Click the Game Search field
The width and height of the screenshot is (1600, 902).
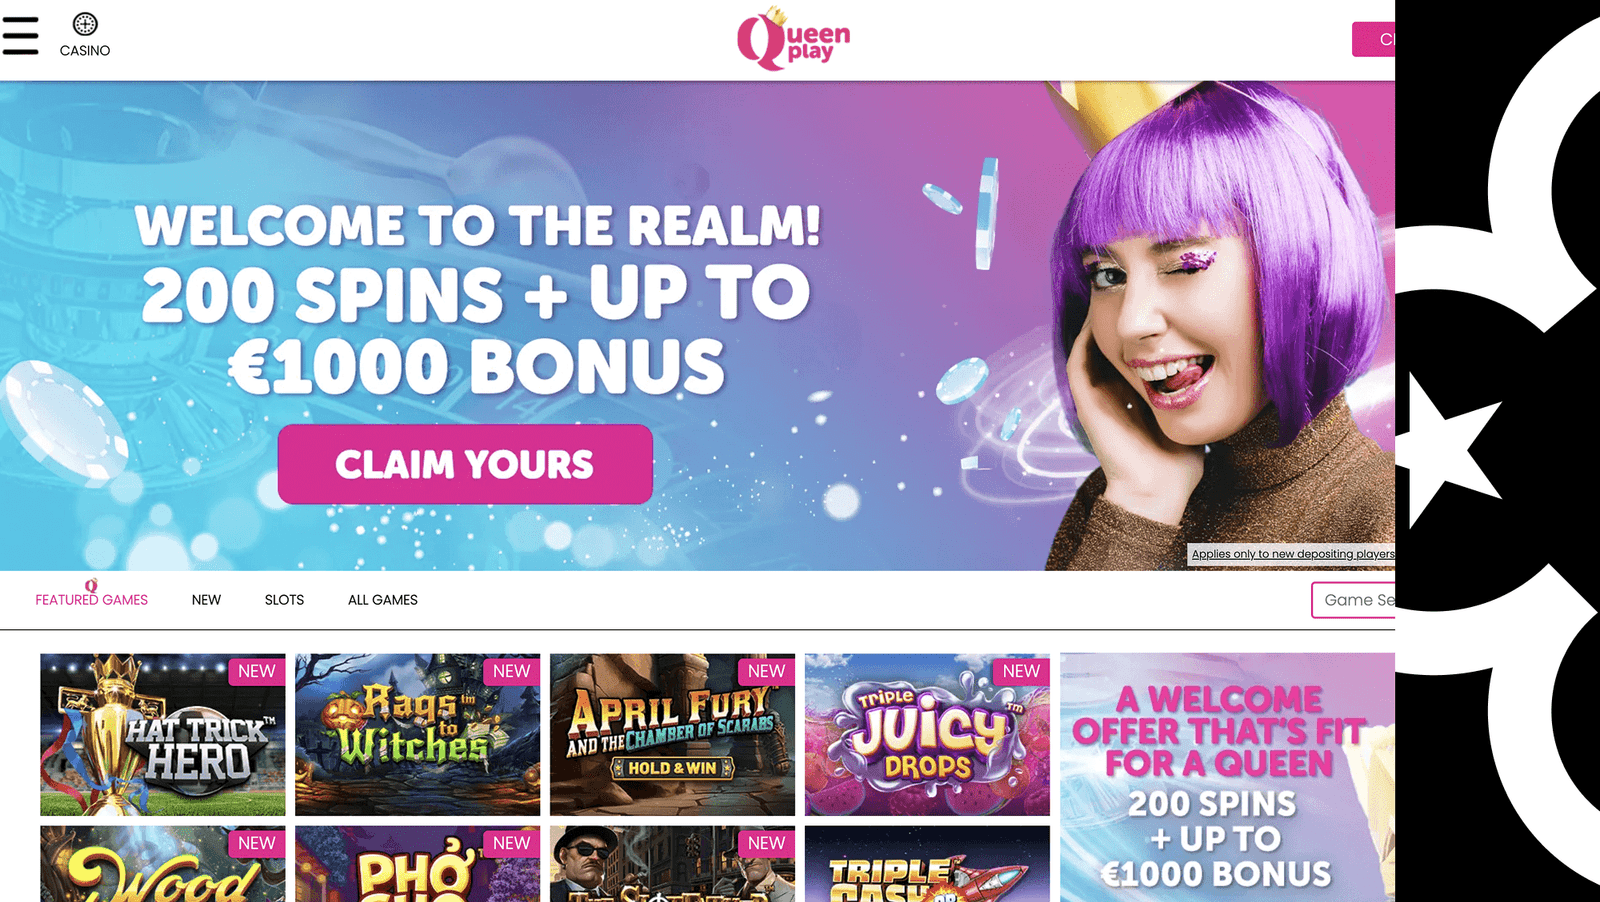(x=1353, y=600)
